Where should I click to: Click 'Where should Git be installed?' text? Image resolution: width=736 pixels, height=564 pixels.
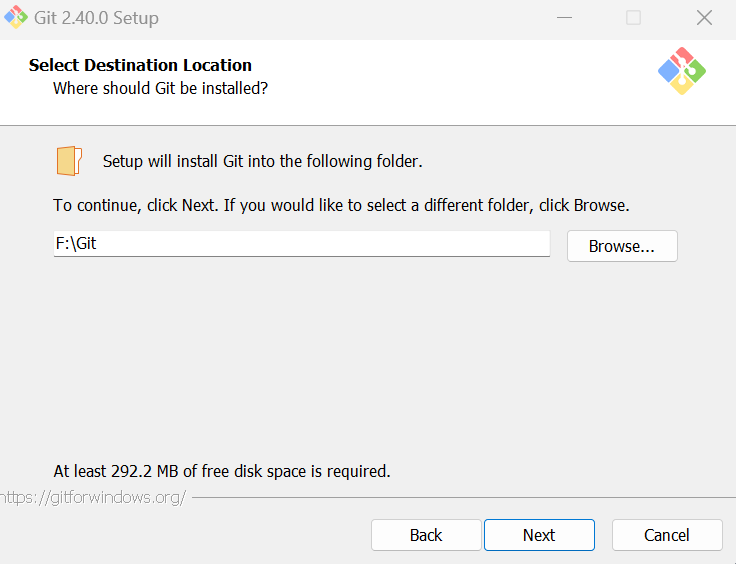(x=160, y=88)
